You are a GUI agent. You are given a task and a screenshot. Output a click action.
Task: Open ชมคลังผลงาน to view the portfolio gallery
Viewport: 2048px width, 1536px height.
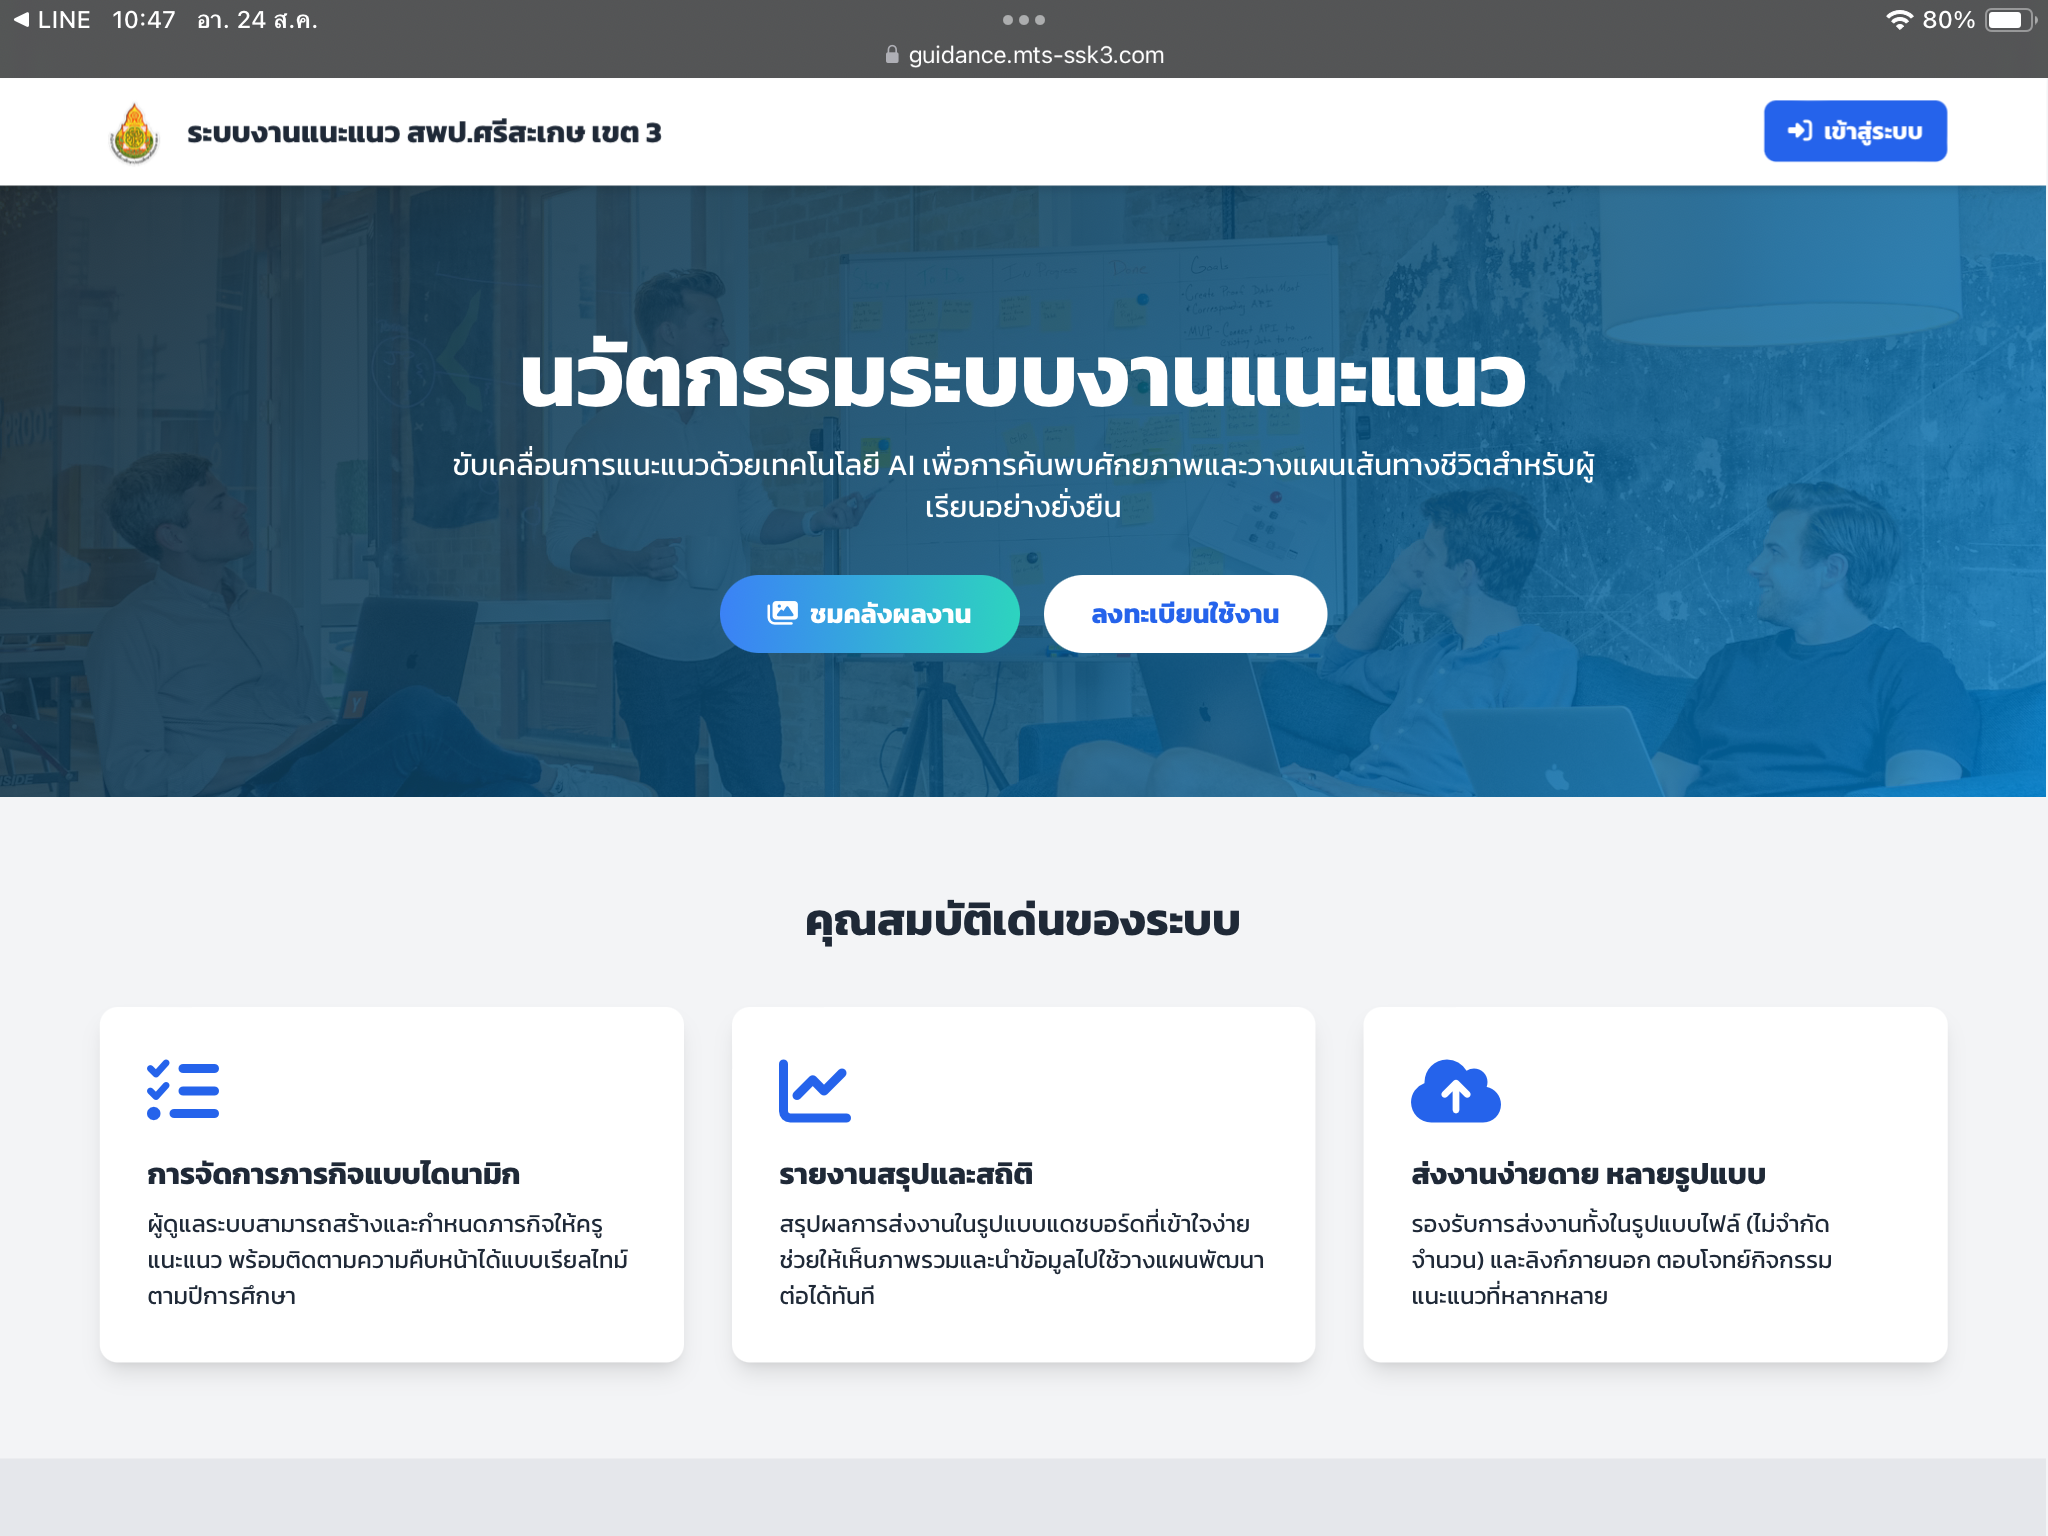869,613
